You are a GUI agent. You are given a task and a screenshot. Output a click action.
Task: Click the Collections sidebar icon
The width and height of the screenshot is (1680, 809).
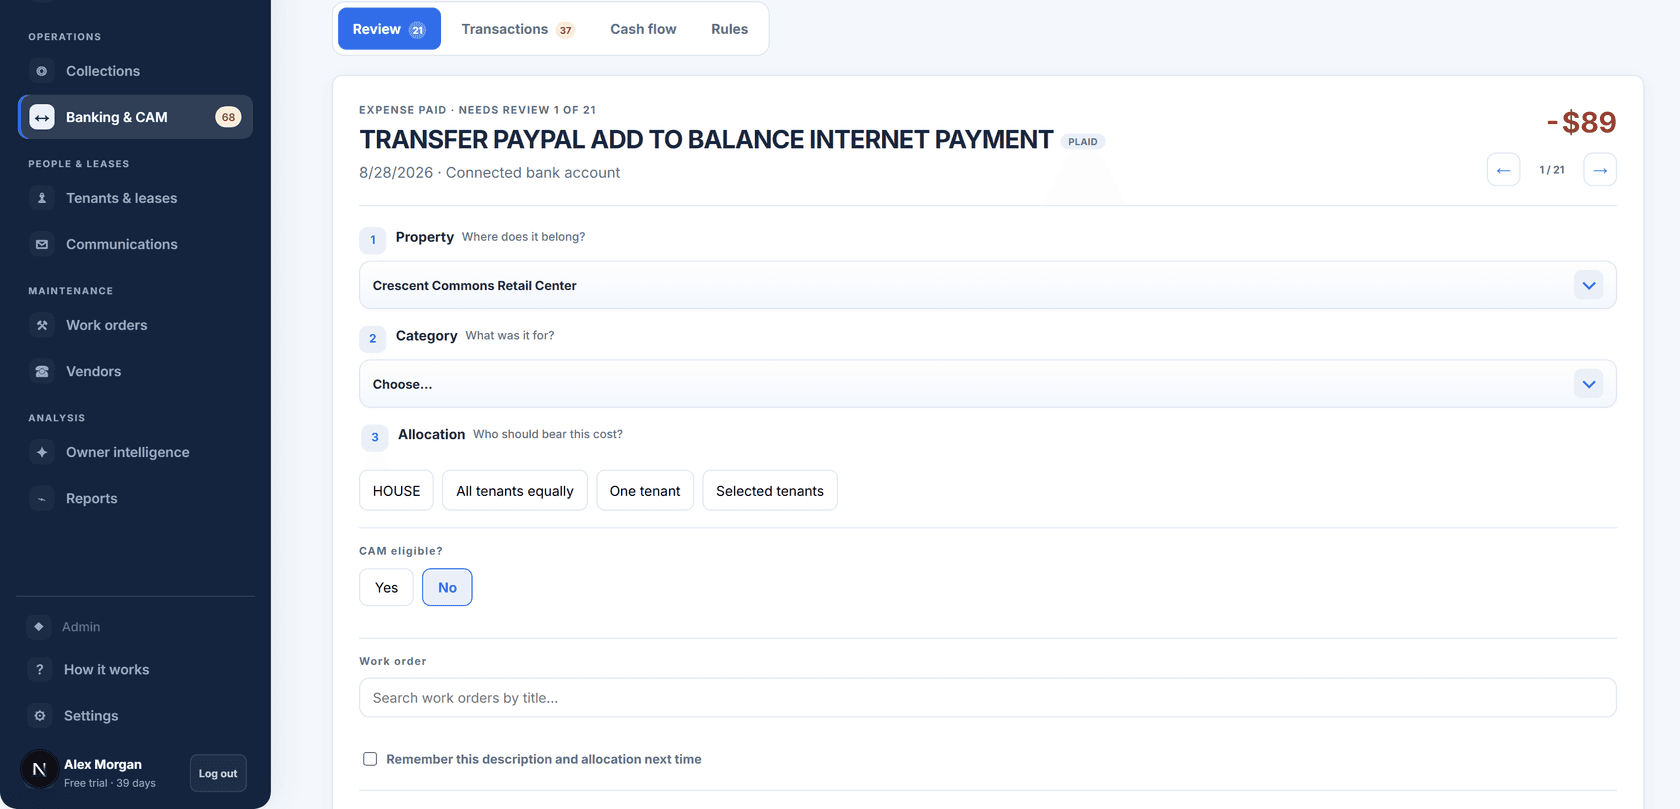pos(41,71)
